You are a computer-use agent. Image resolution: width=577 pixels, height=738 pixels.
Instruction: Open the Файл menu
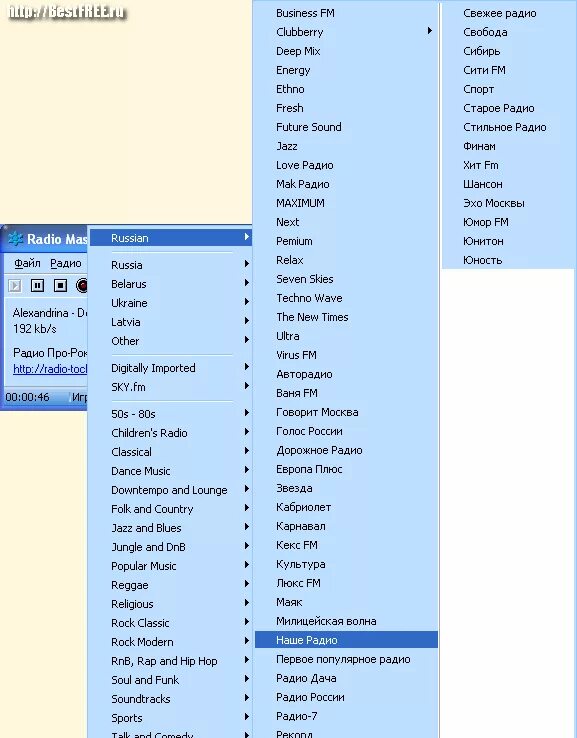[x=27, y=263]
